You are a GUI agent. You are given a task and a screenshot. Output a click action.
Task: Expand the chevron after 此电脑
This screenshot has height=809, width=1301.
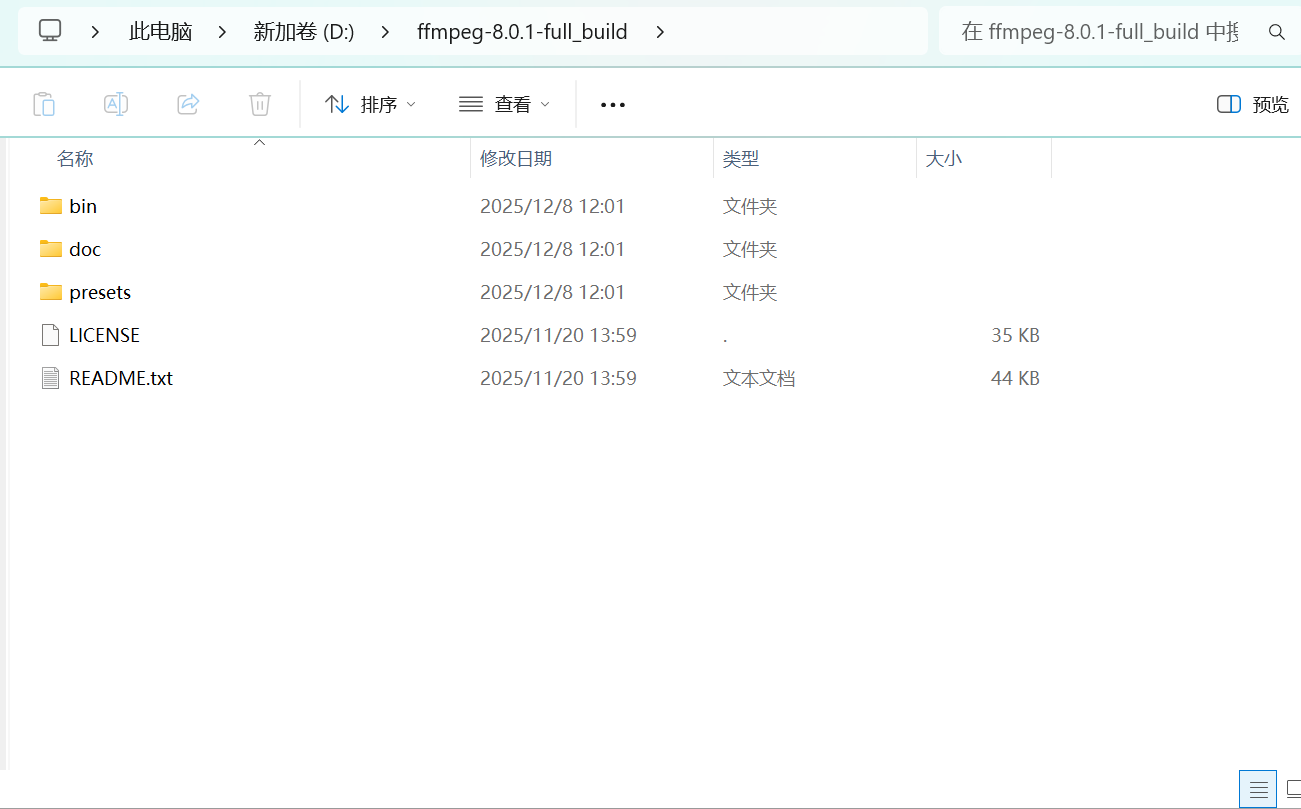(x=222, y=32)
